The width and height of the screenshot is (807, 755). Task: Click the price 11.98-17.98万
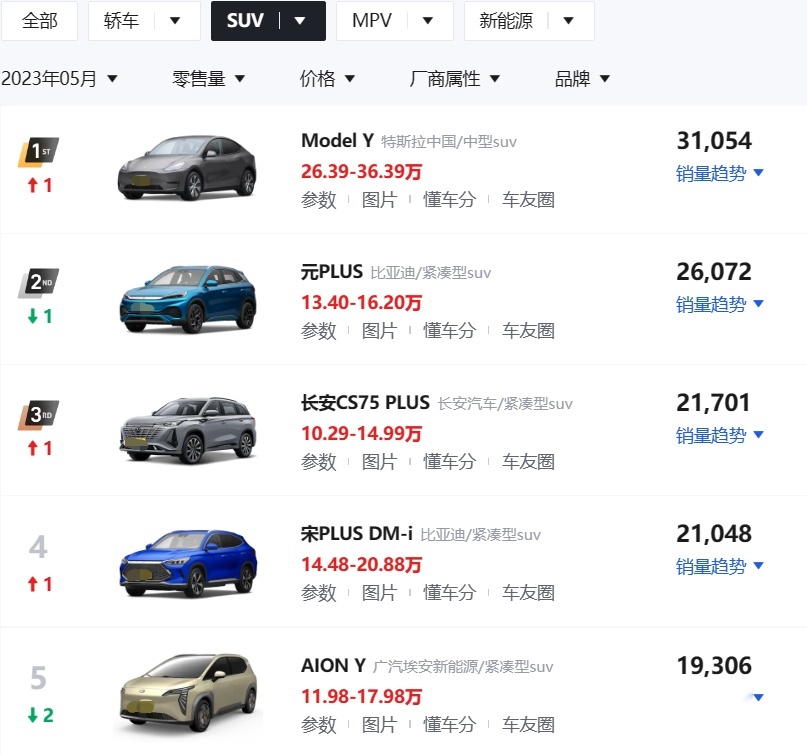point(361,696)
